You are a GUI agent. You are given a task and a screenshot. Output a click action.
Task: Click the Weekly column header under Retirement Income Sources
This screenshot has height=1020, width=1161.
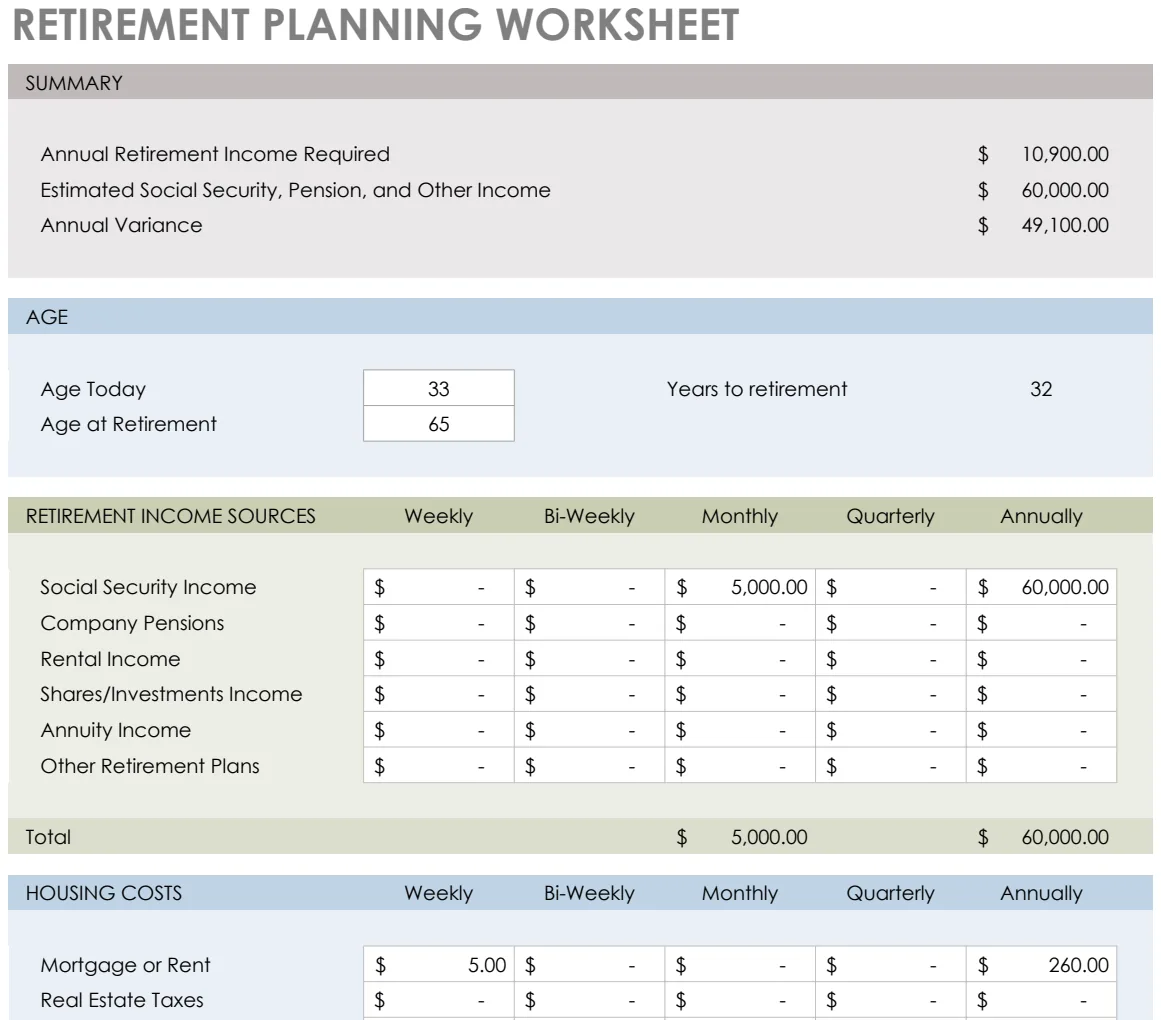[x=438, y=516]
